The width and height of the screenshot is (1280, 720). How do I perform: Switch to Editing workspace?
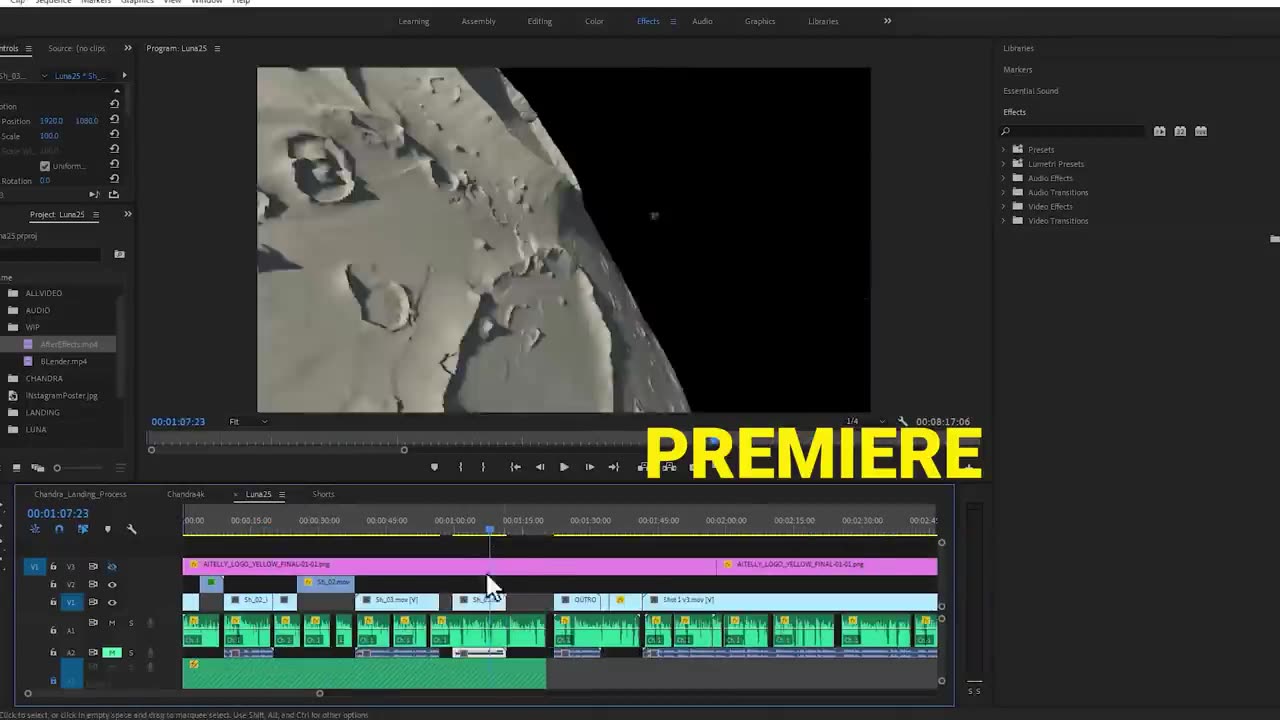click(x=540, y=21)
